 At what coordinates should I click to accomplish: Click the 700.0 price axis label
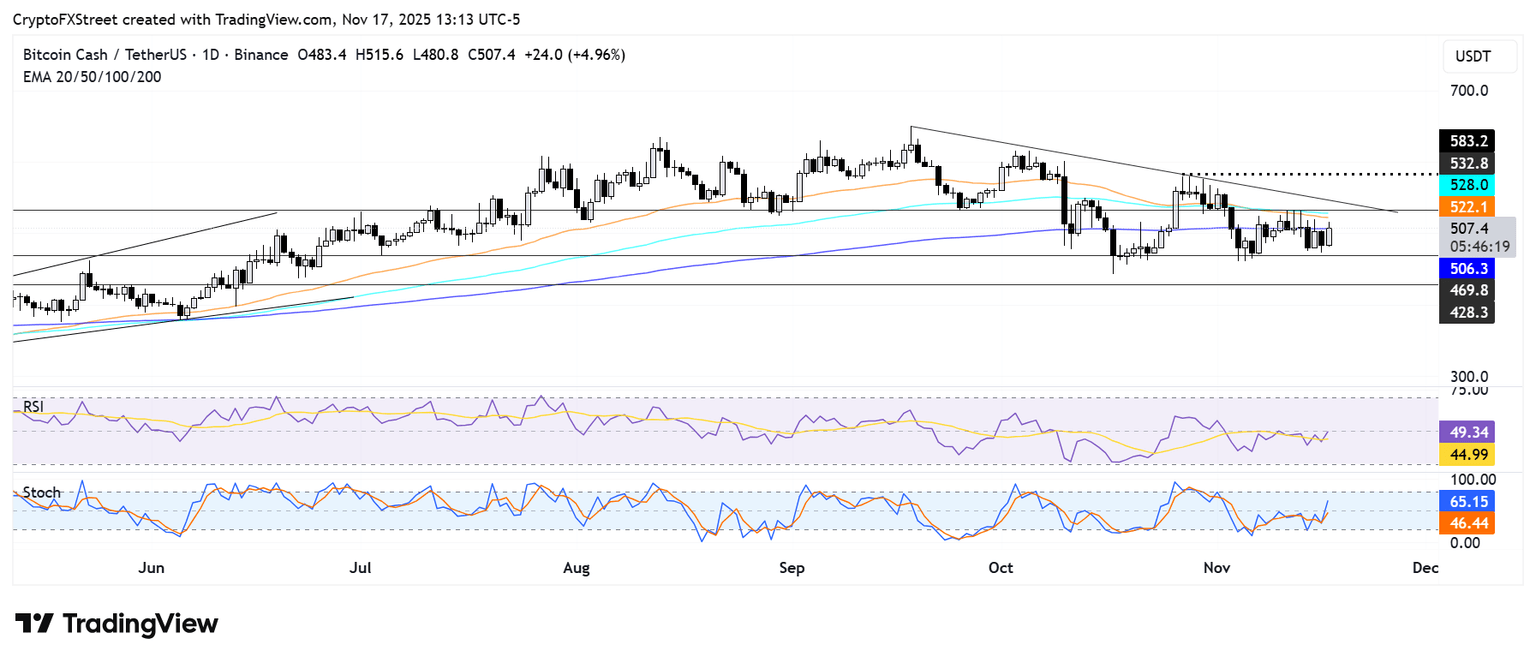(1468, 91)
